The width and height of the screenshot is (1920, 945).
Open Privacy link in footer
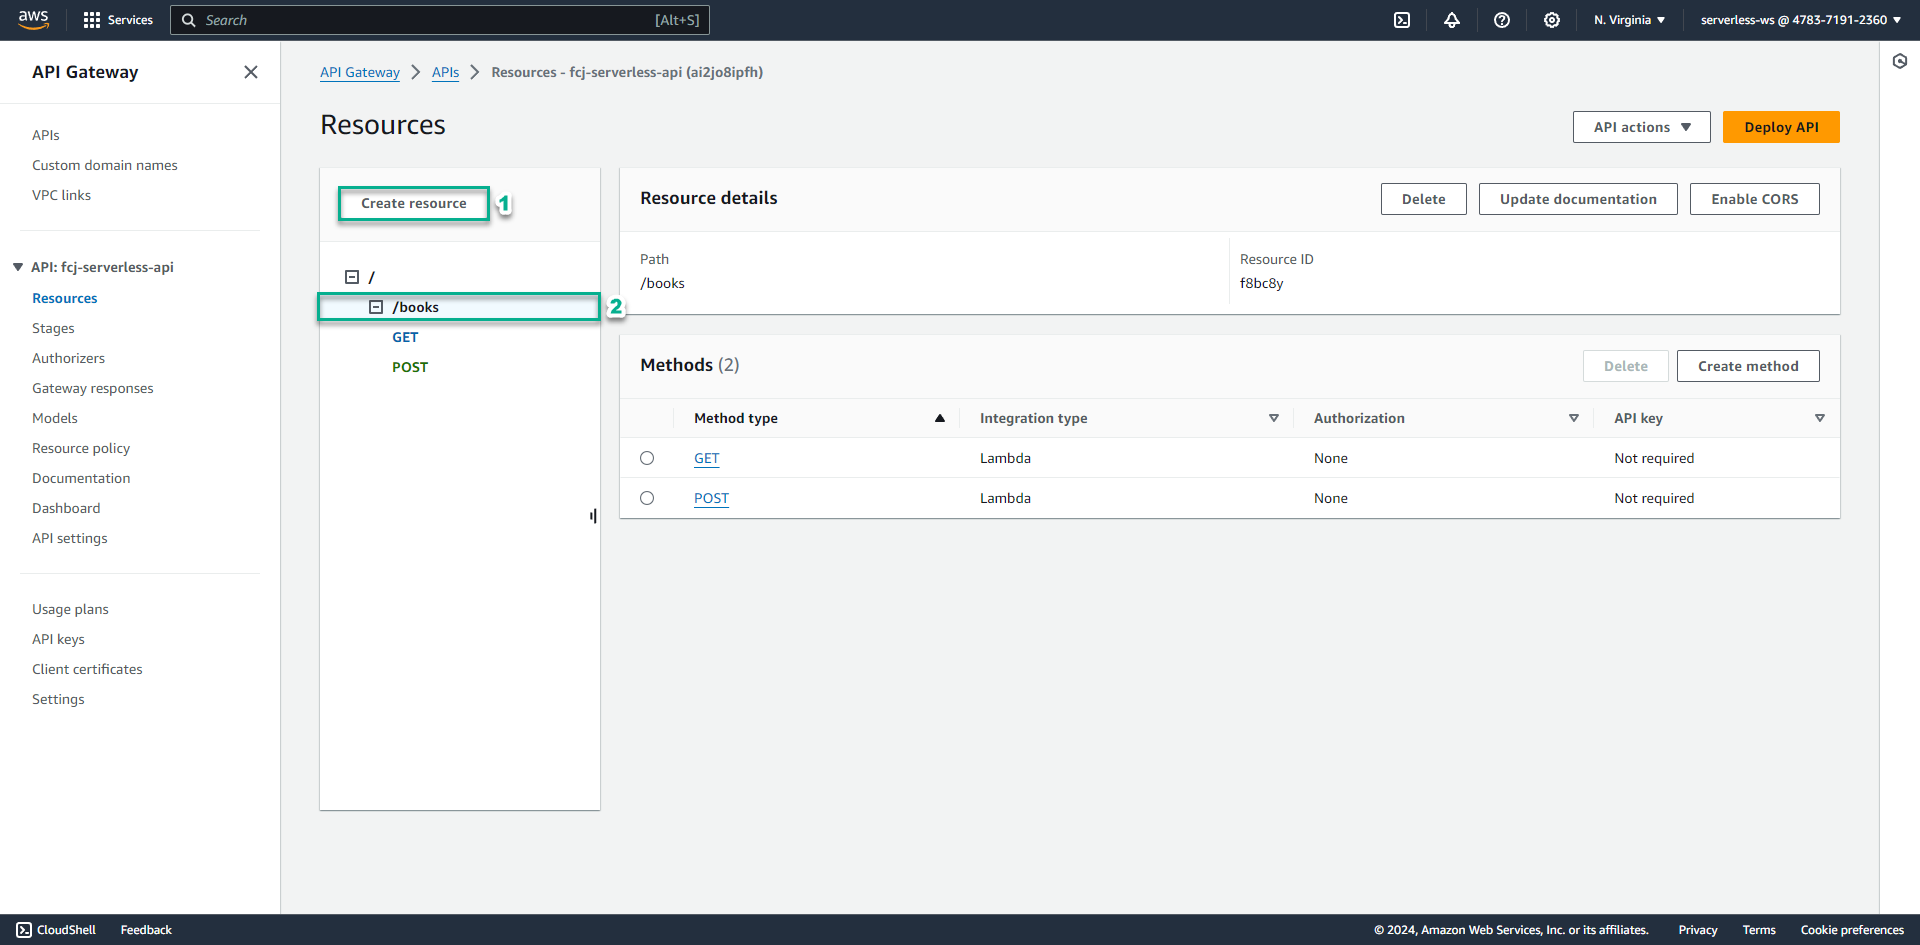point(1698,930)
